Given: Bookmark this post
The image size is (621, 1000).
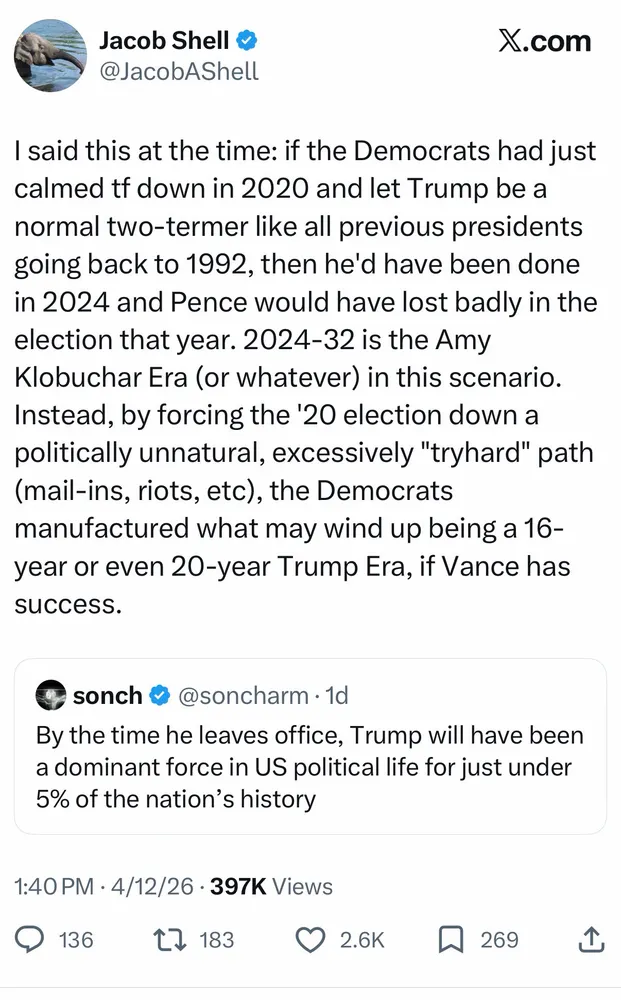Looking at the screenshot, I should pyautogui.click(x=451, y=940).
